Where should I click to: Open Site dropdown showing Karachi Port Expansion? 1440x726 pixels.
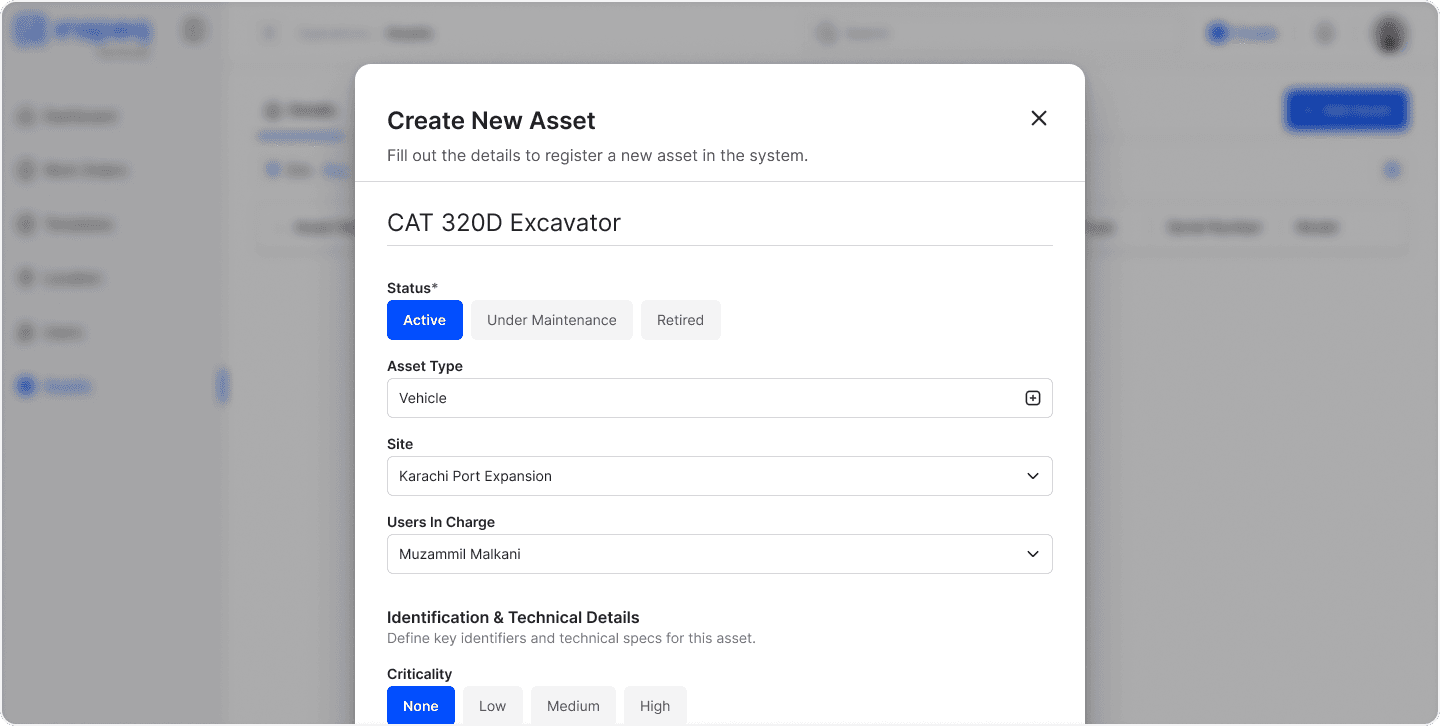[720, 476]
